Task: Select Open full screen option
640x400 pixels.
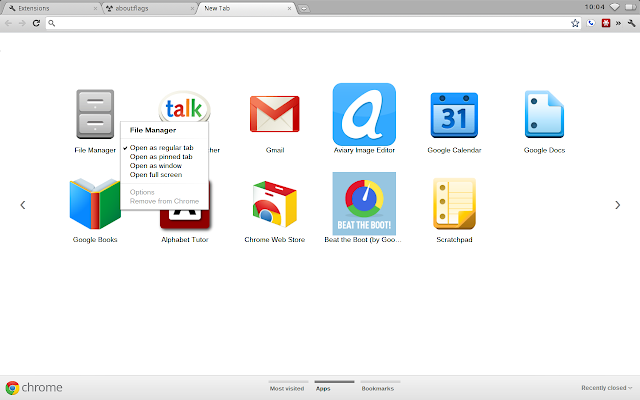Action: click(x=156, y=175)
